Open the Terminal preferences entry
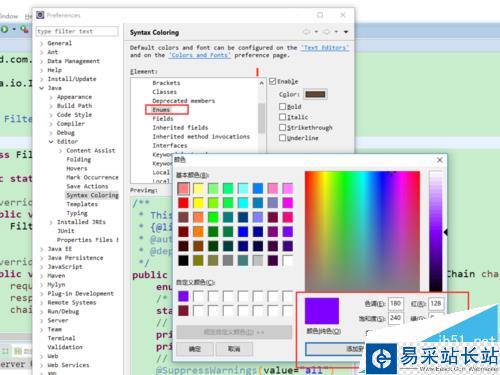500x375 pixels. [x=61, y=338]
